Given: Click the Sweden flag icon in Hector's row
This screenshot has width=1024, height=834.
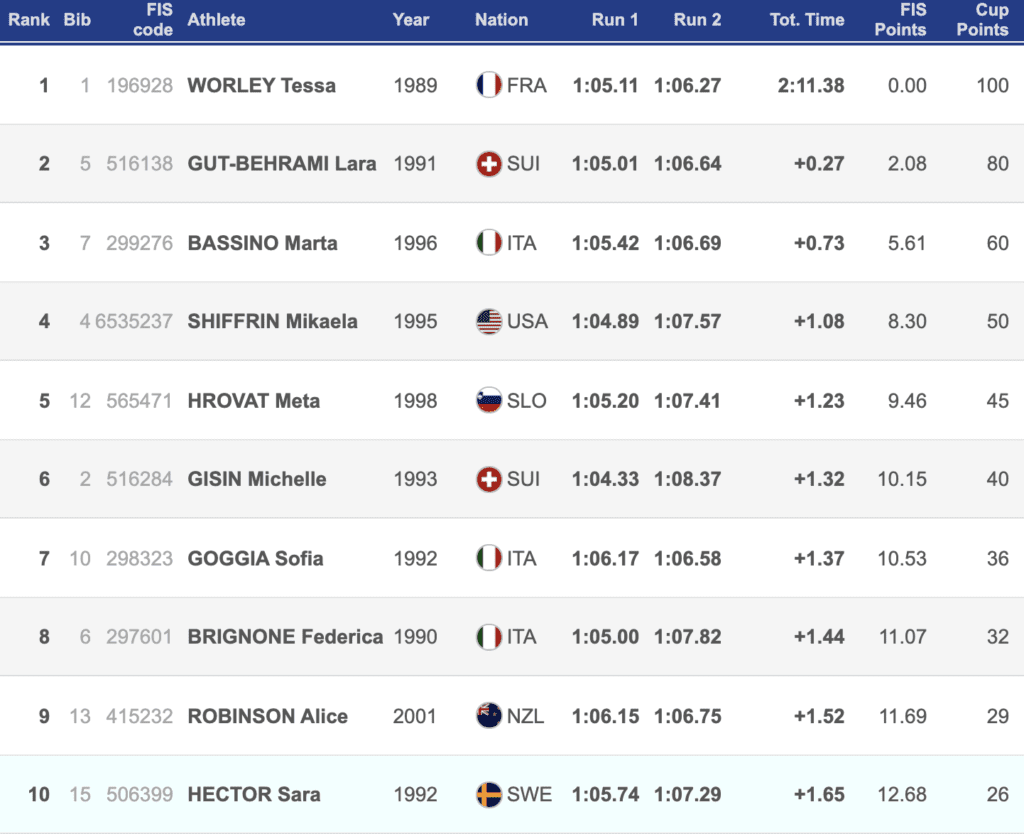Looking at the screenshot, I should [488, 795].
